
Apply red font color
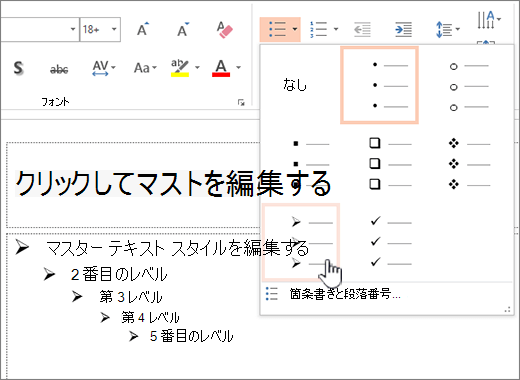click(221, 68)
